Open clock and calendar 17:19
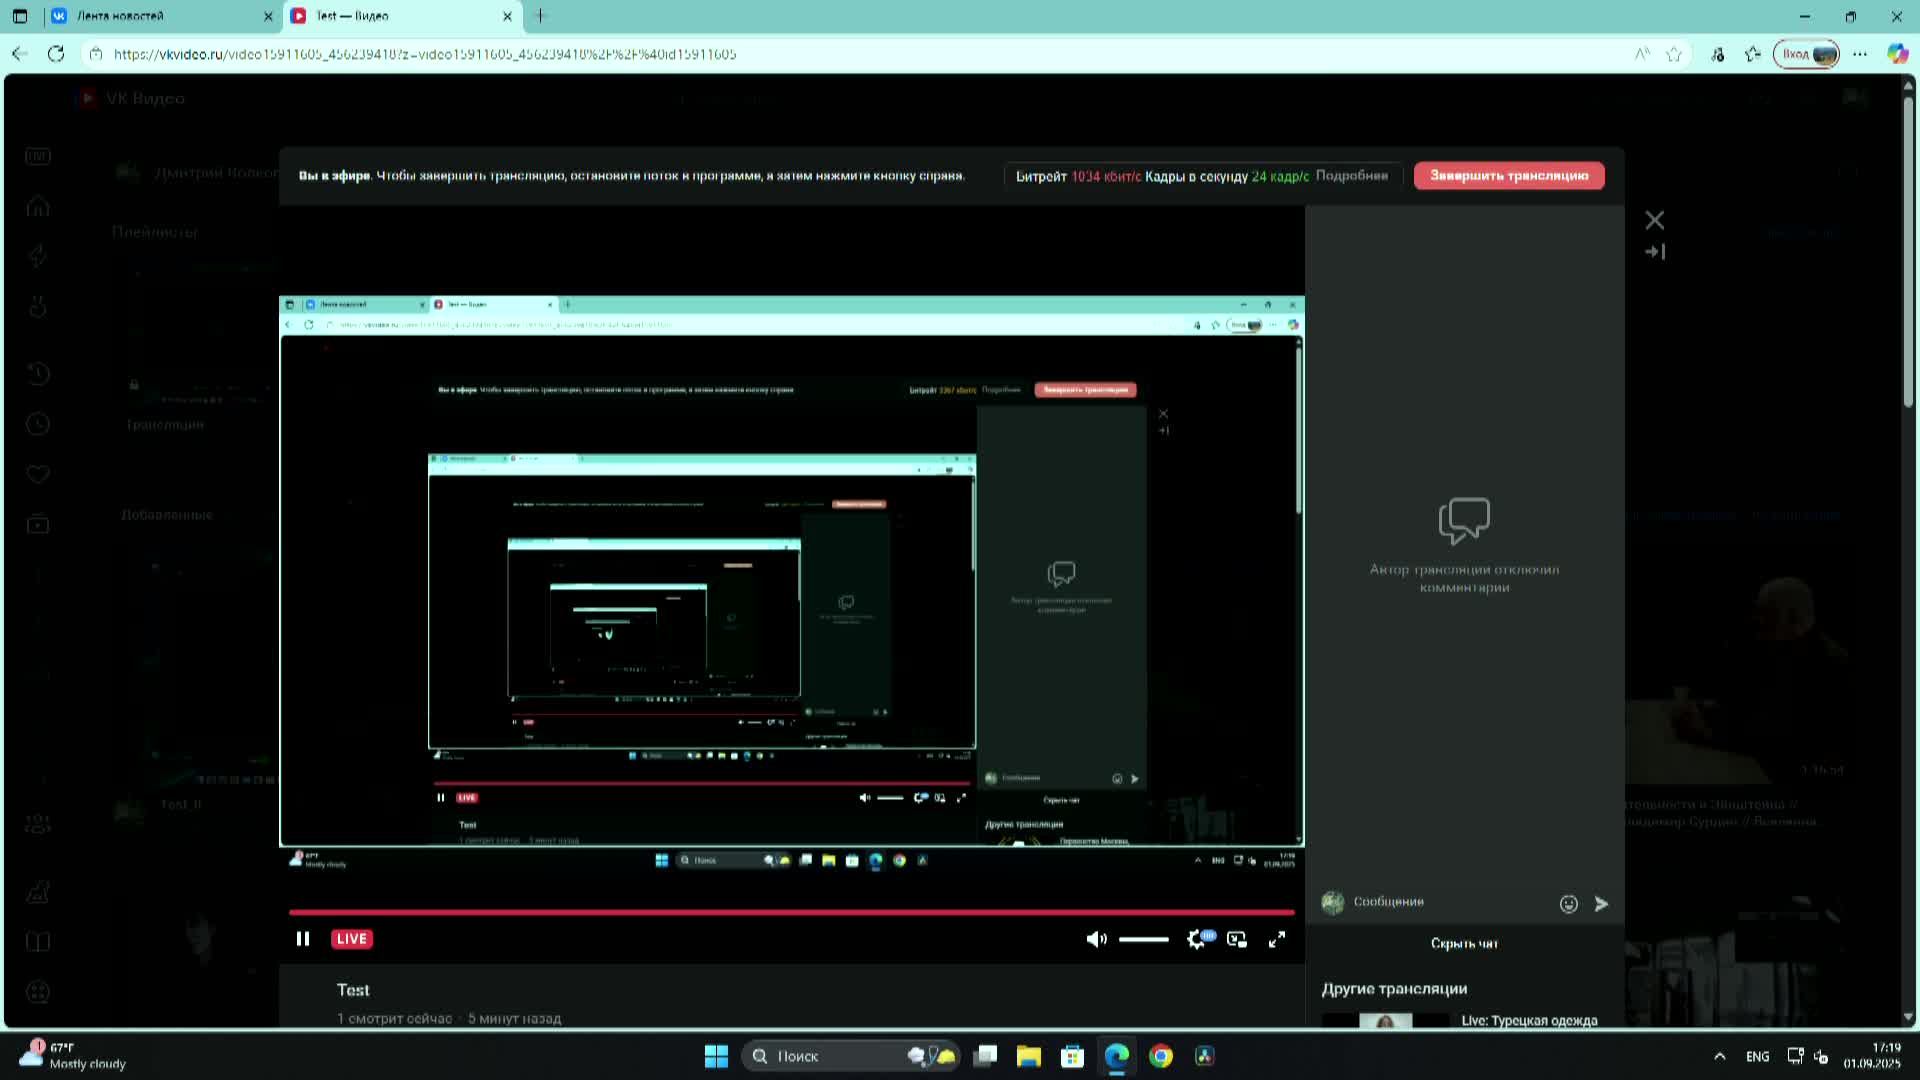 point(1872,1056)
